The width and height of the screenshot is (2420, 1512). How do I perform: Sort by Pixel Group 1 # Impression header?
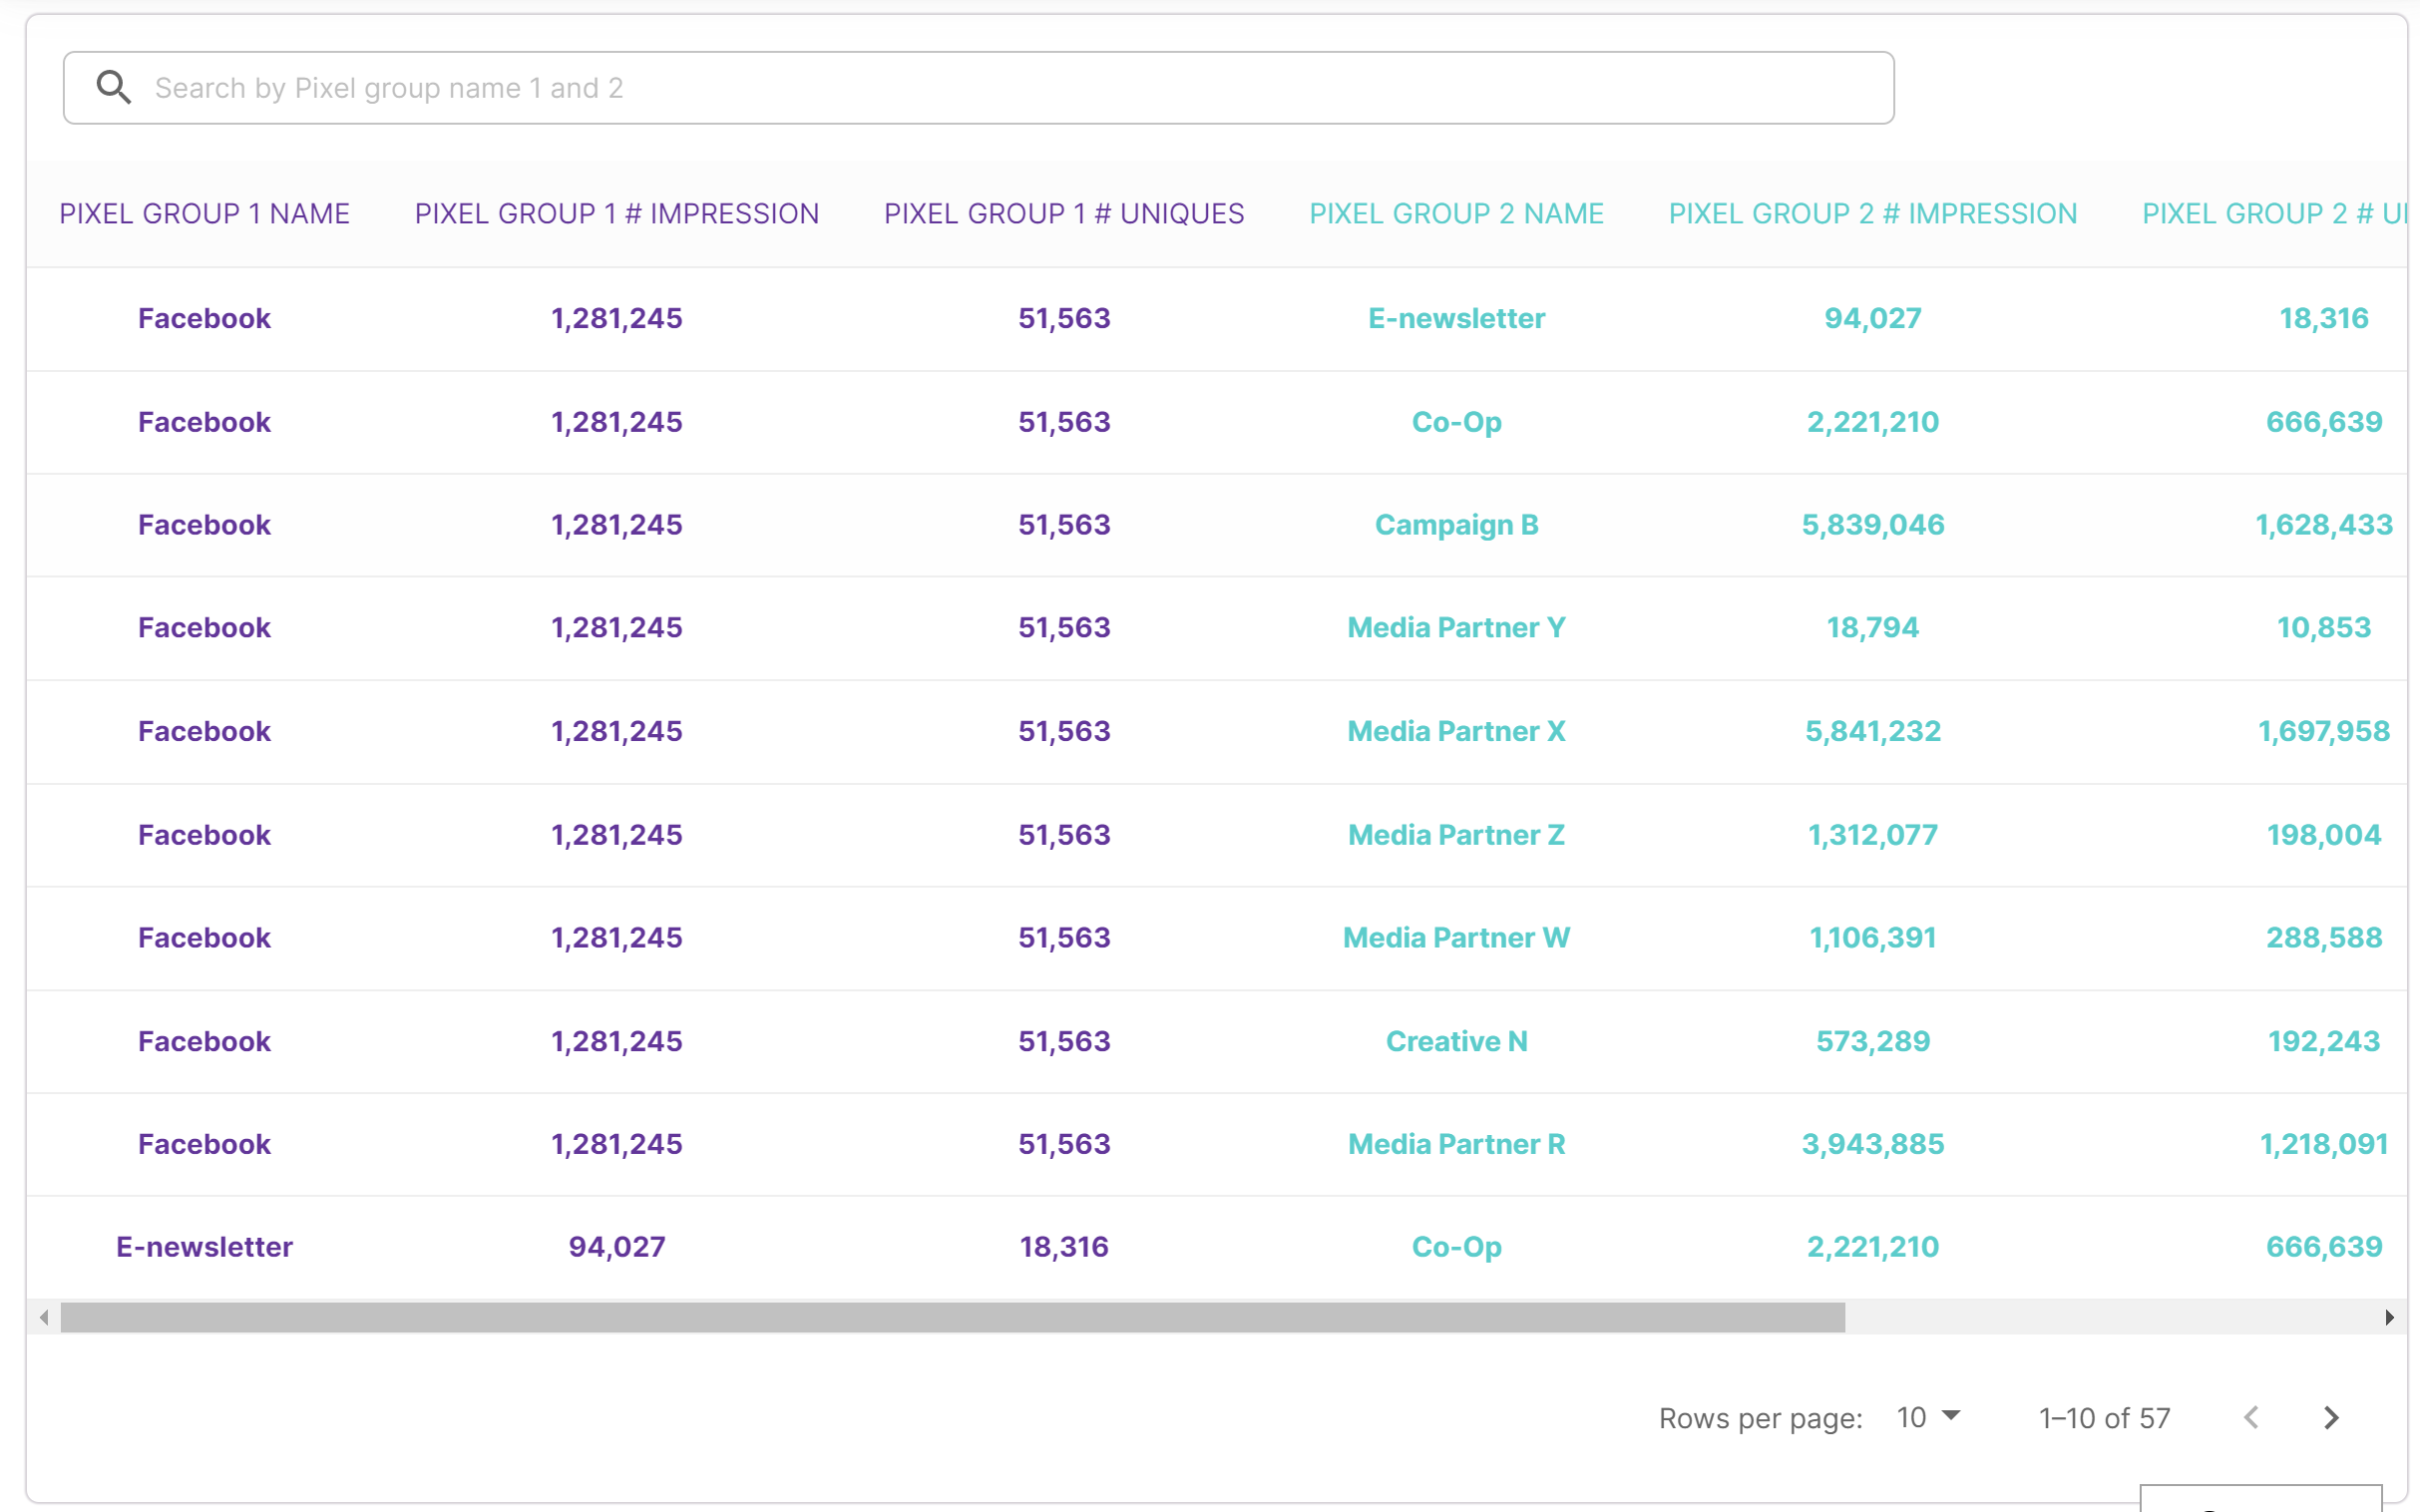tap(617, 213)
